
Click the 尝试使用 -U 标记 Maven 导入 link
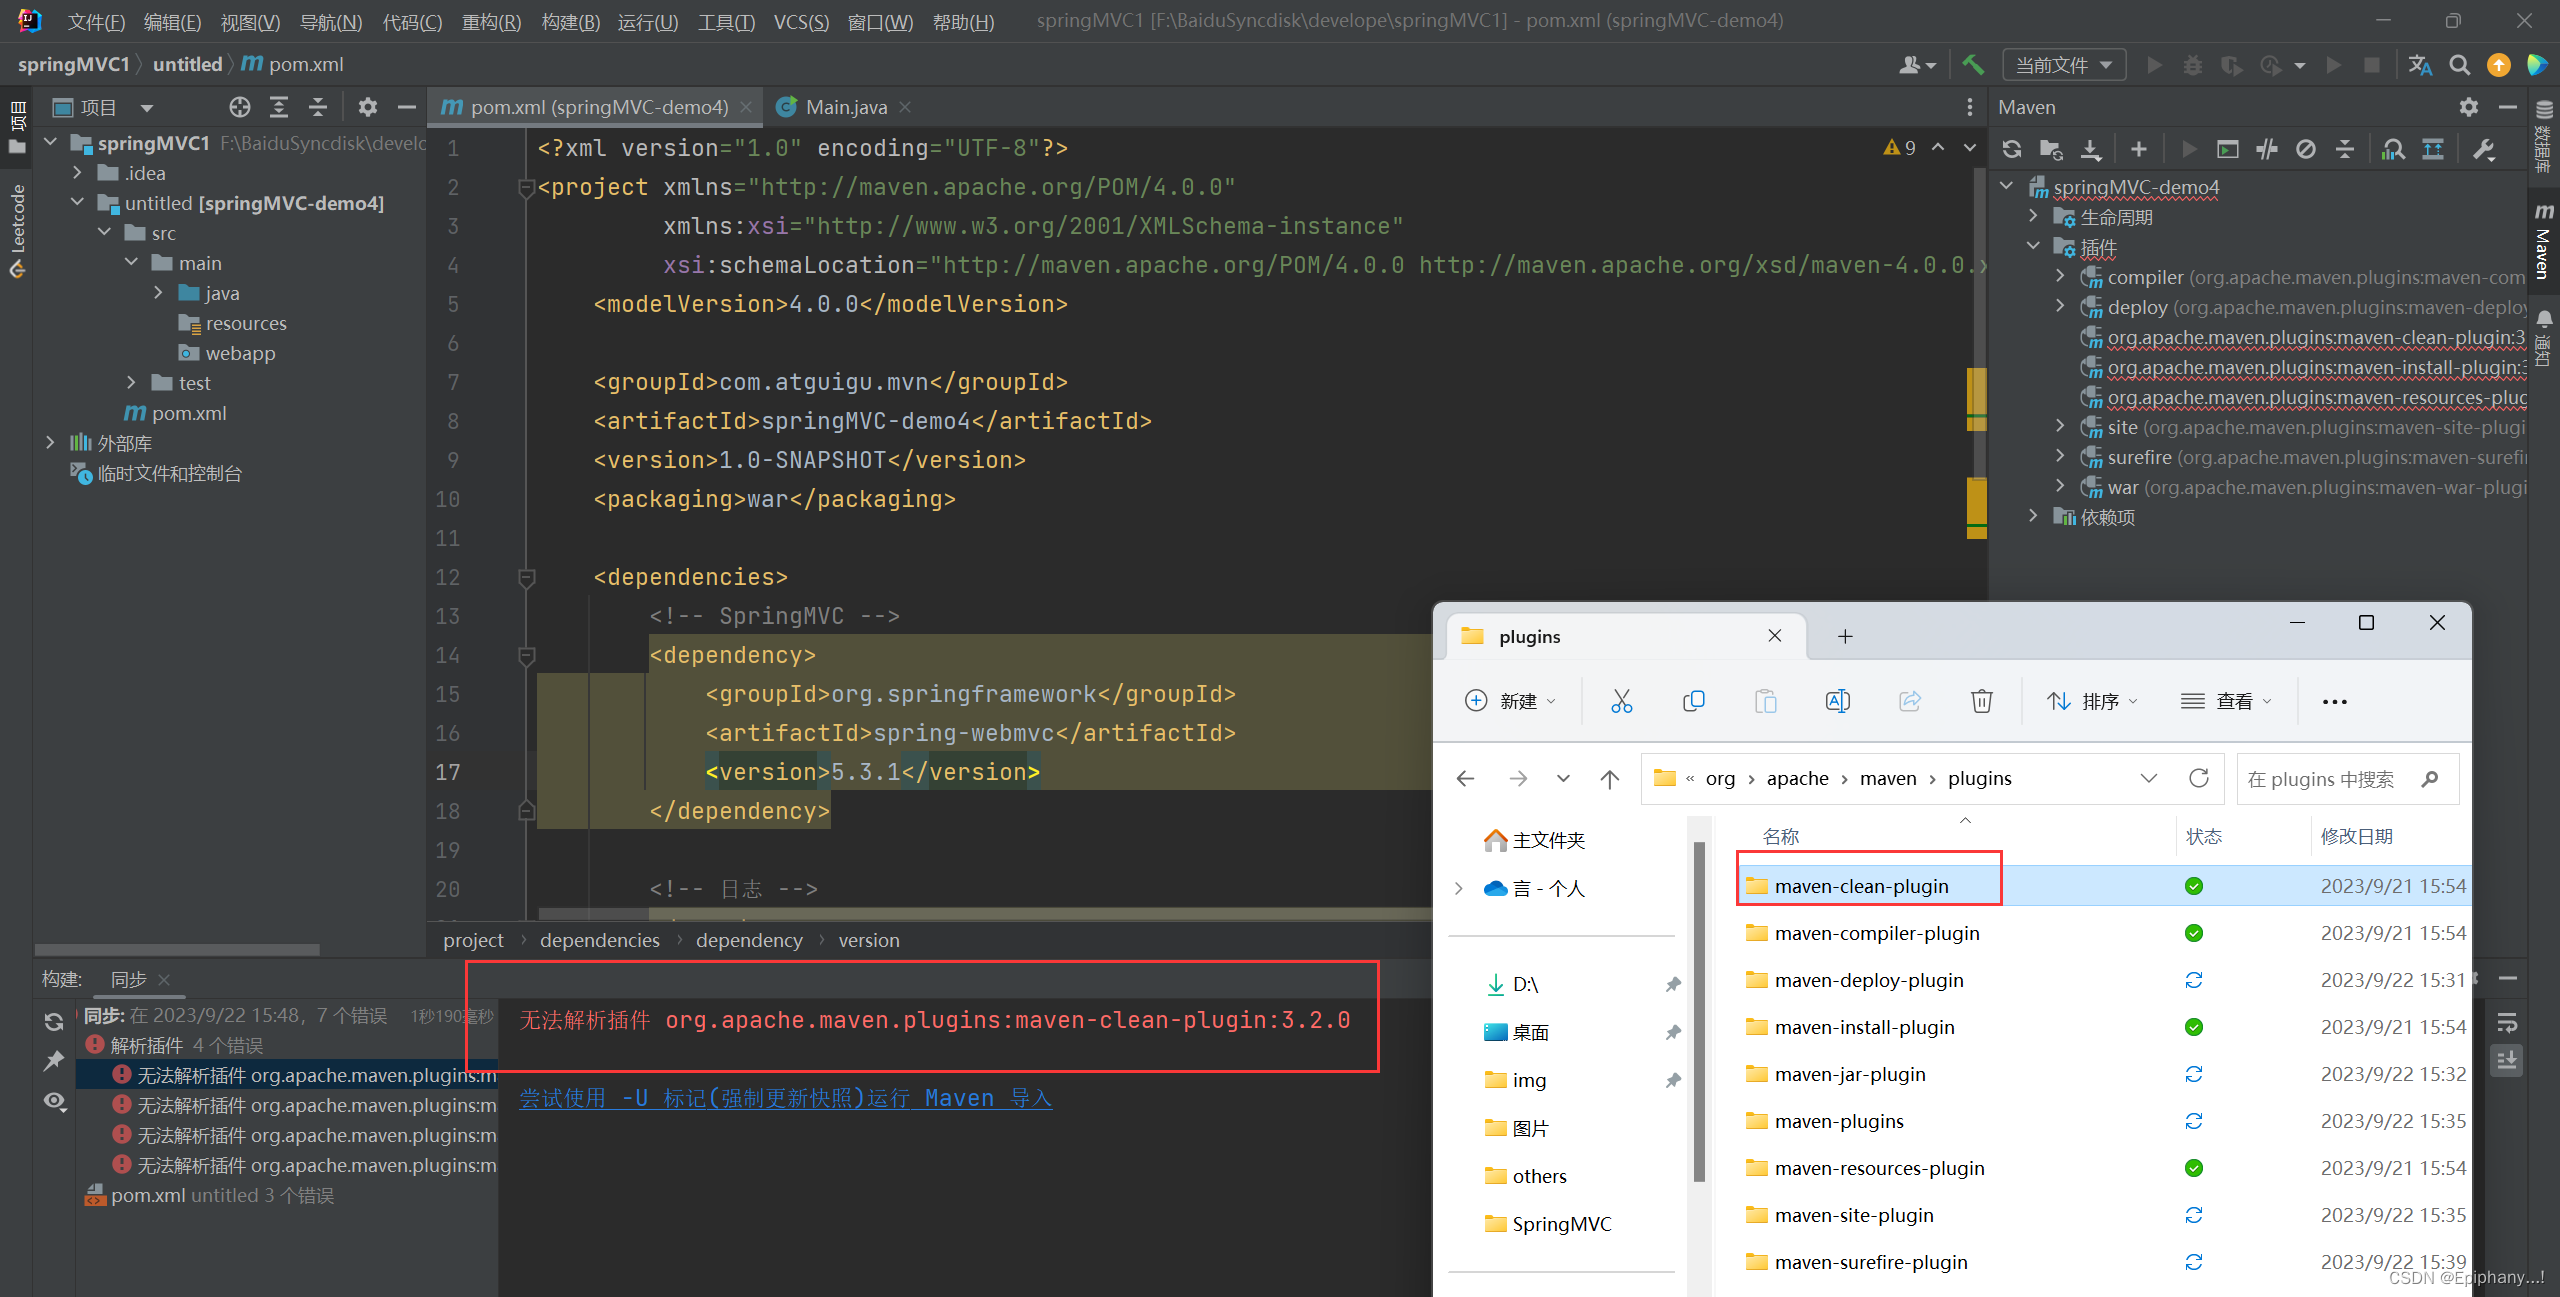[x=785, y=1098]
